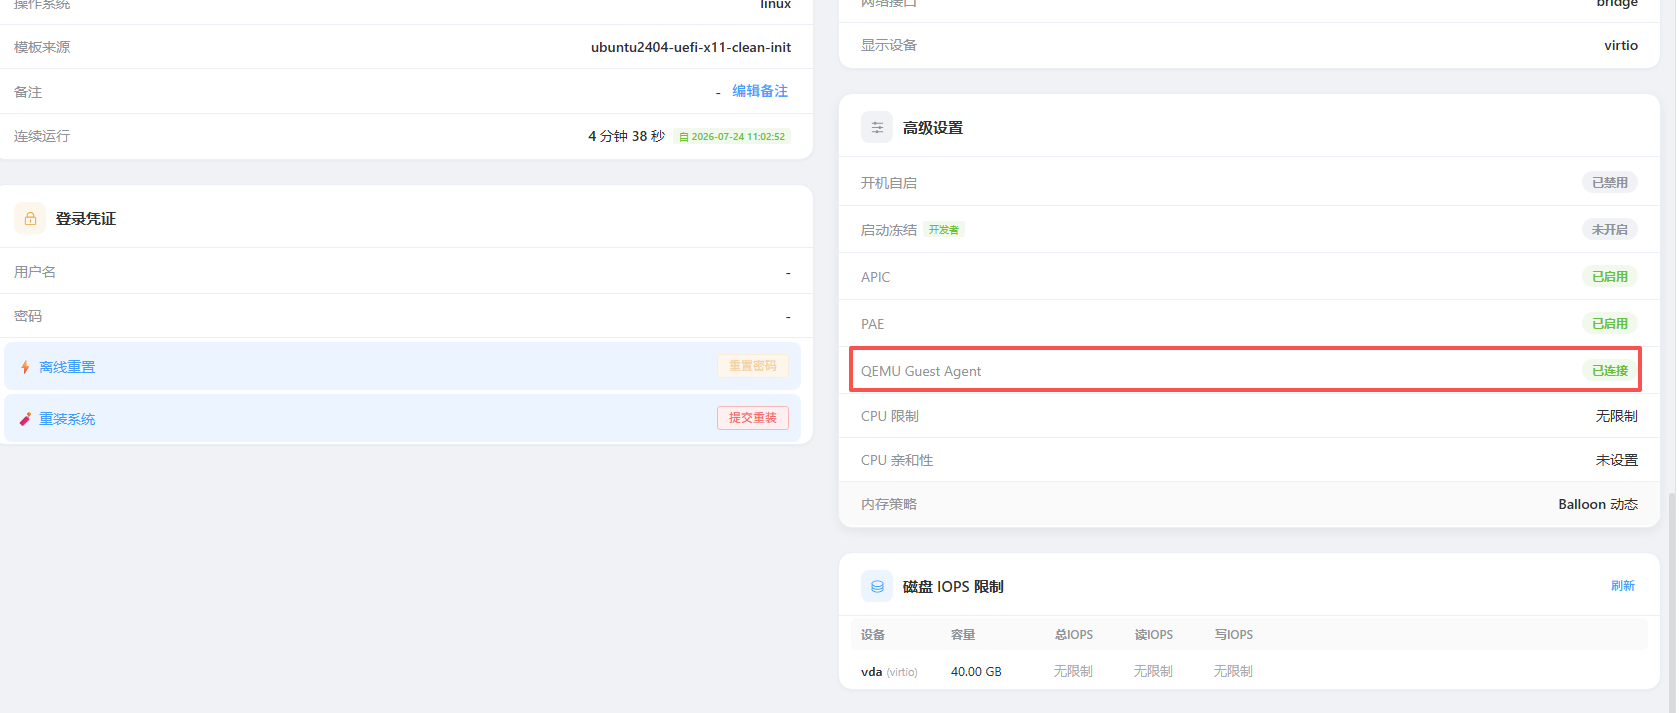Image resolution: width=1679 pixels, height=713 pixels.
Task: Click the 开发者 tag next to 启动冻结
Action: click(944, 230)
